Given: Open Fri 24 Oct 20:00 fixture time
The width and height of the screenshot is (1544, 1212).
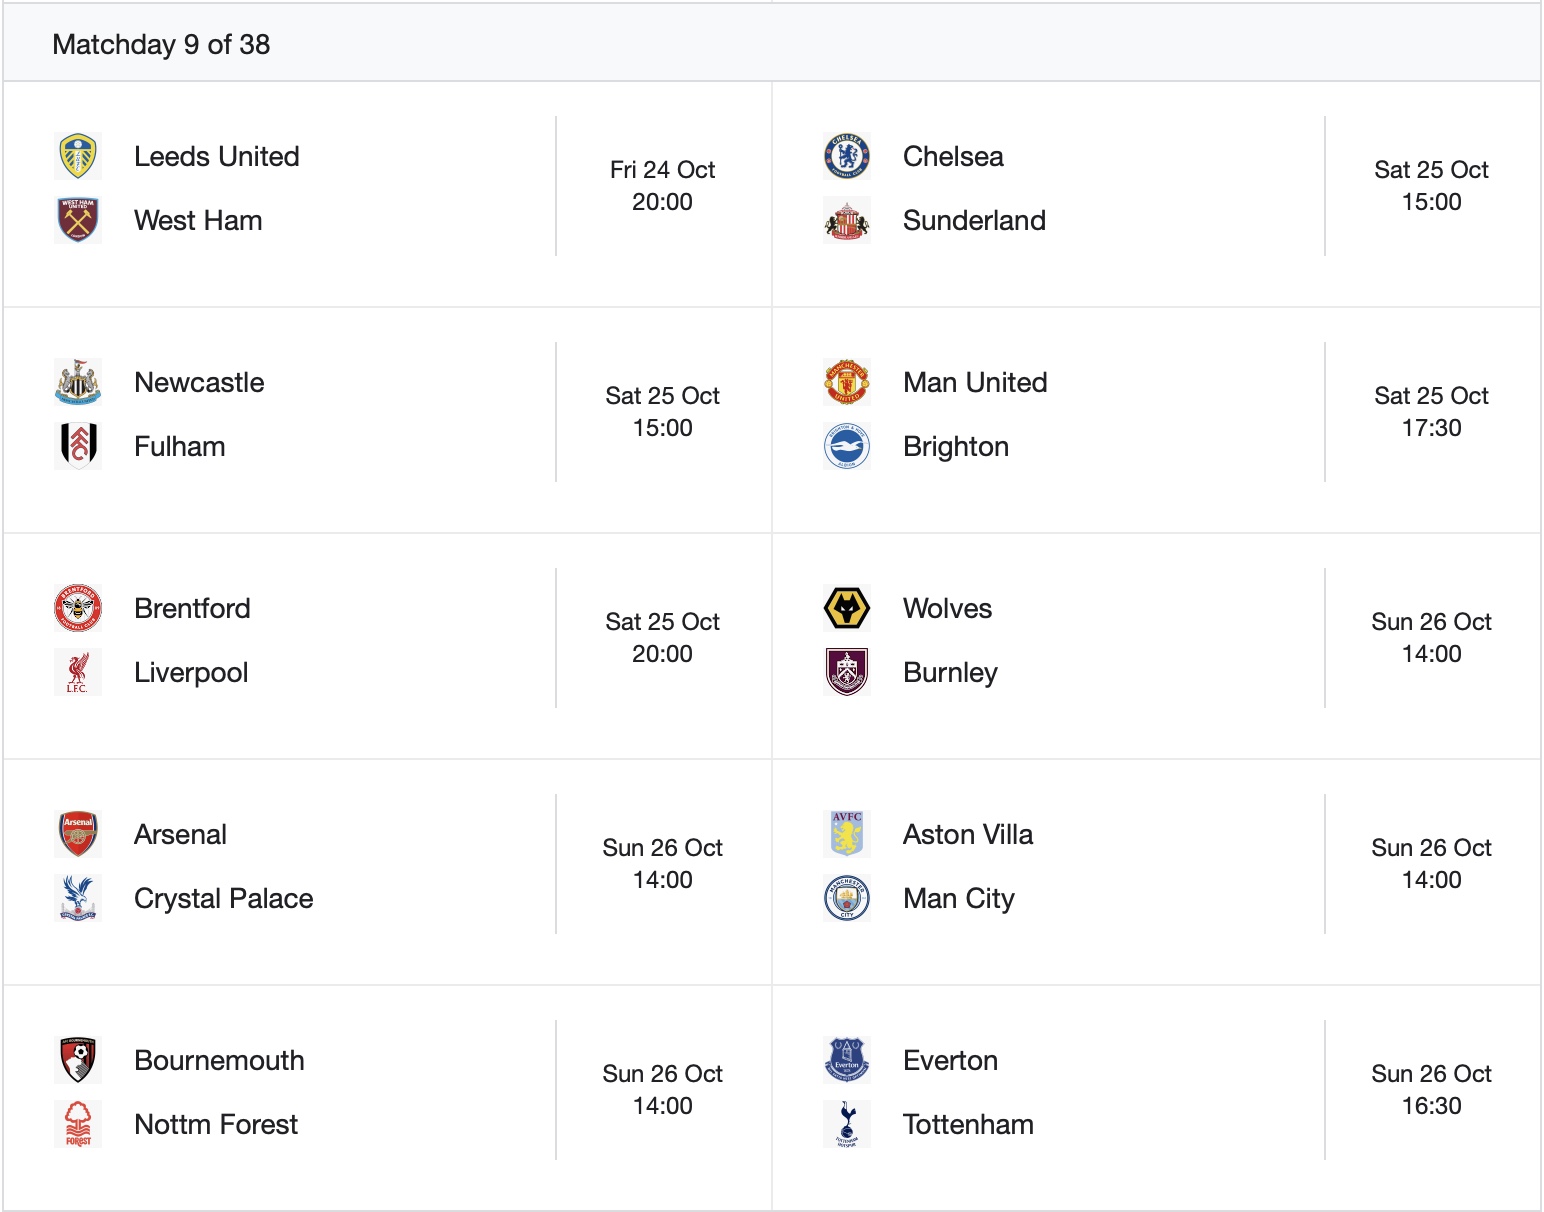Looking at the screenshot, I should 662,186.
